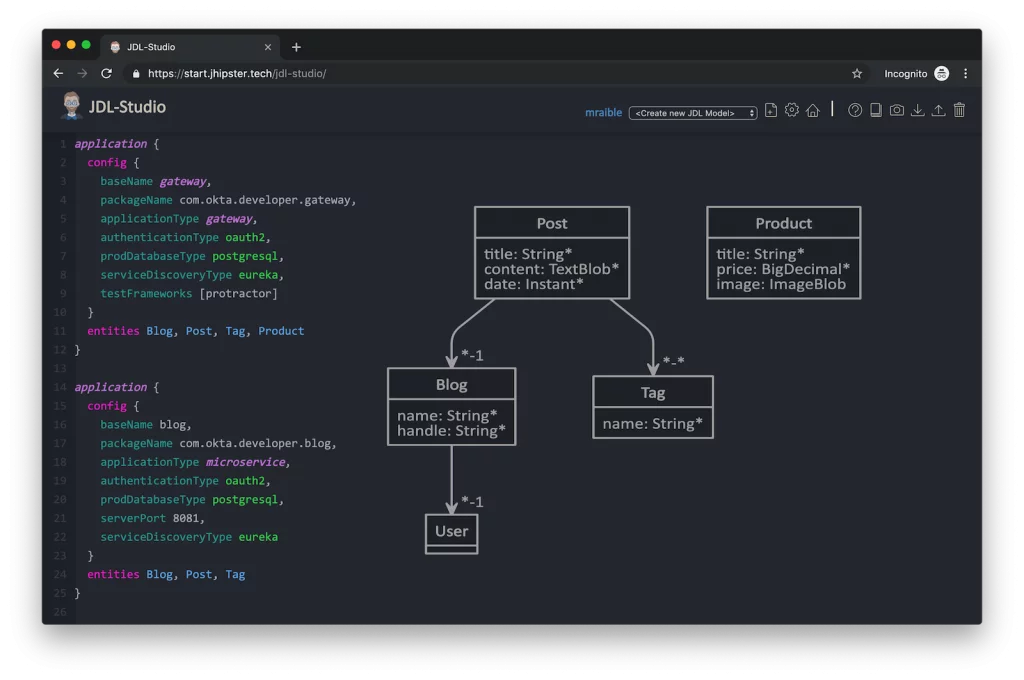Open the Create new JDL Model dropdown

pyautogui.click(x=693, y=113)
